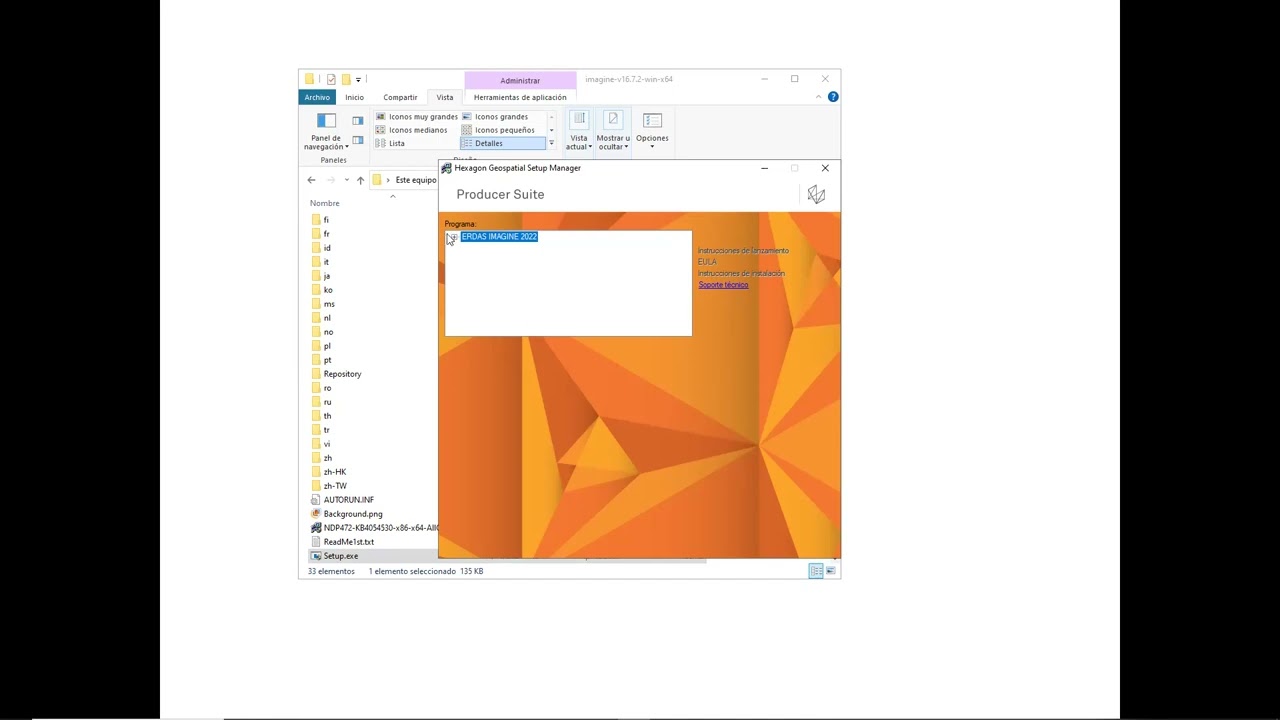The width and height of the screenshot is (1280, 720).
Task: Toggle the preview pane button in Paneles
Action: click(x=357, y=121)
